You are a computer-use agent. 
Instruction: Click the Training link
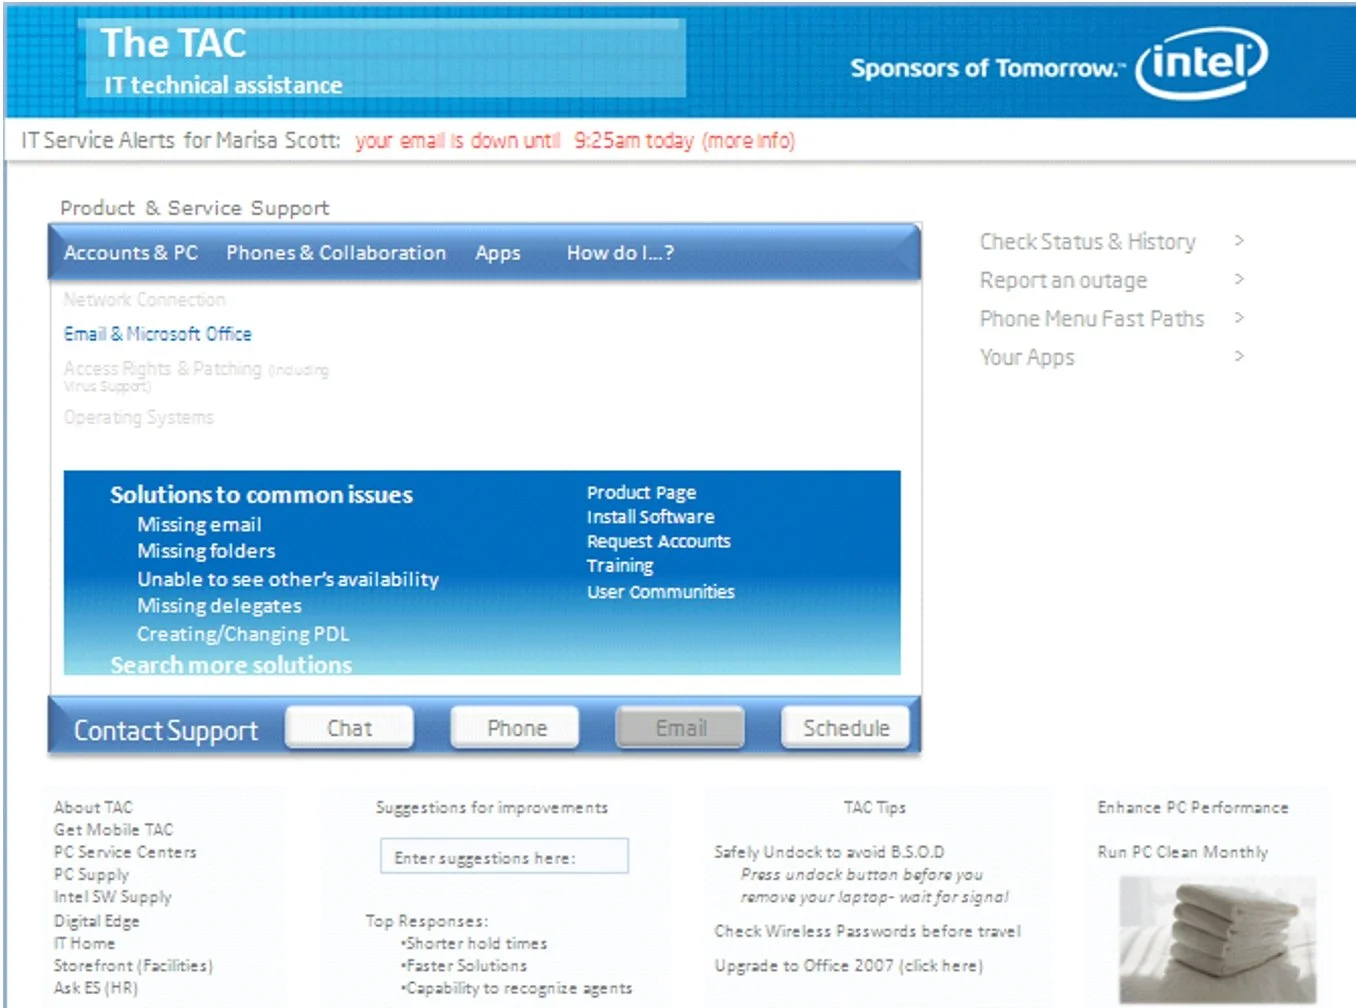click(620, 566)
